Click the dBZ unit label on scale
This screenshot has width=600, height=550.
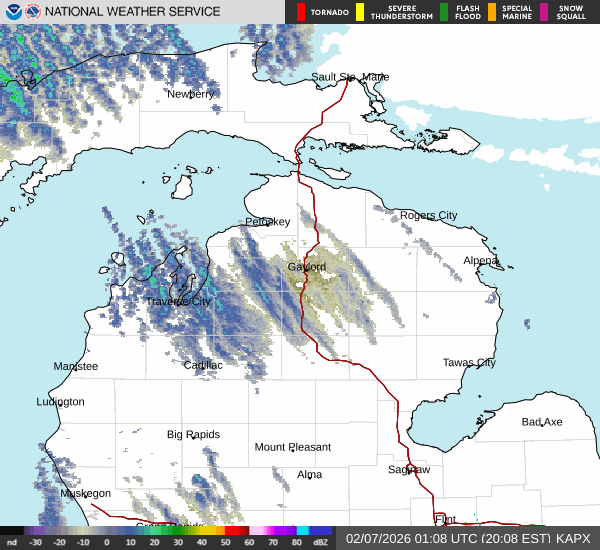point(320,542)
